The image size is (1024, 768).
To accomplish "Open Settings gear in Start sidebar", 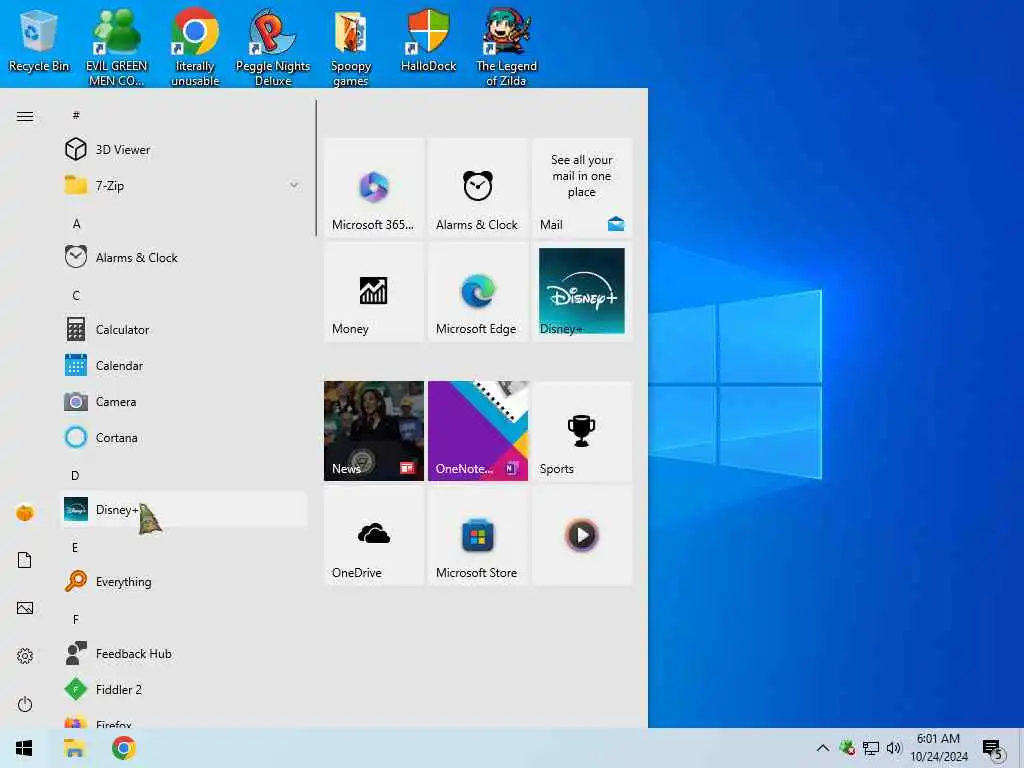I will click(x=25, y=656).
